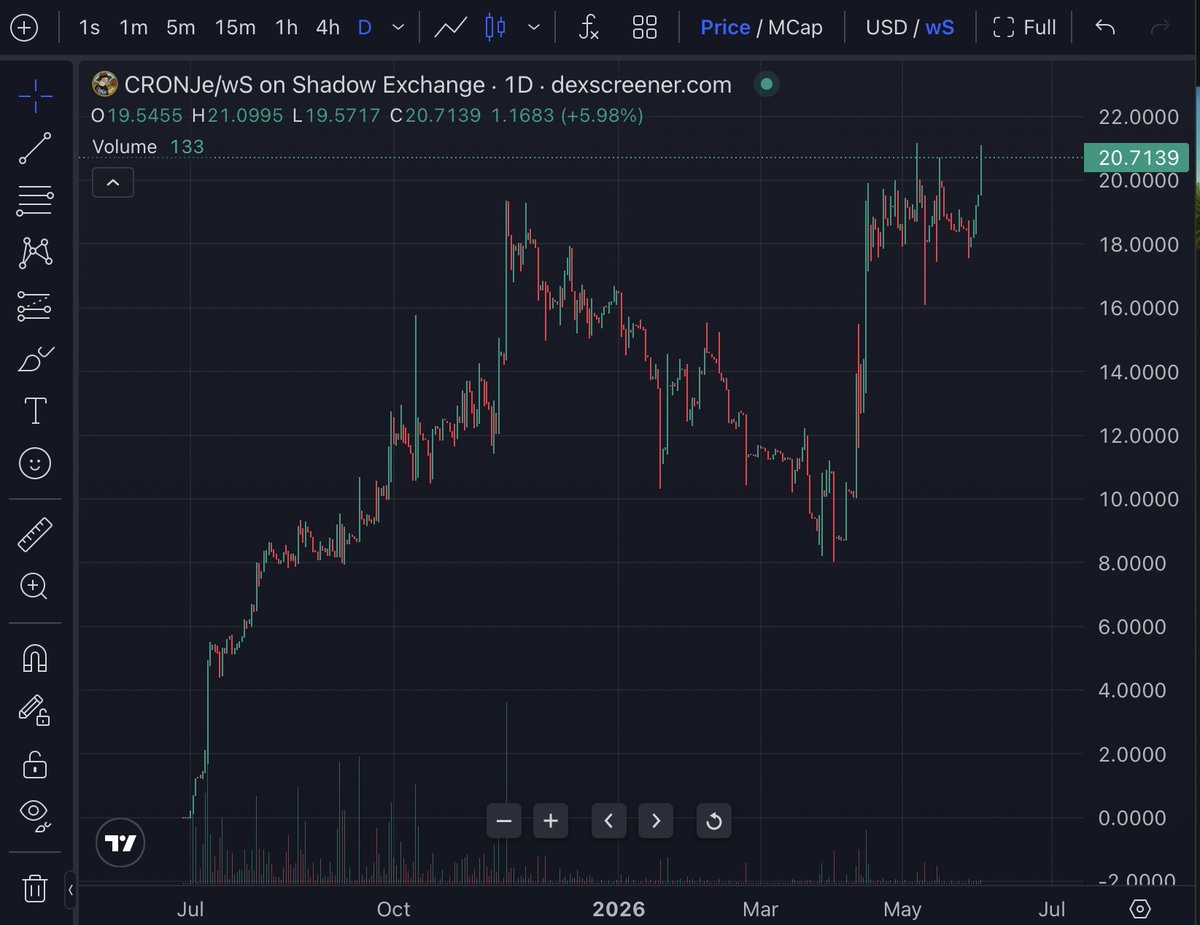Toggle stay in drawing mode
This screenshot has width=1200, height=925.
click(35, 710)
